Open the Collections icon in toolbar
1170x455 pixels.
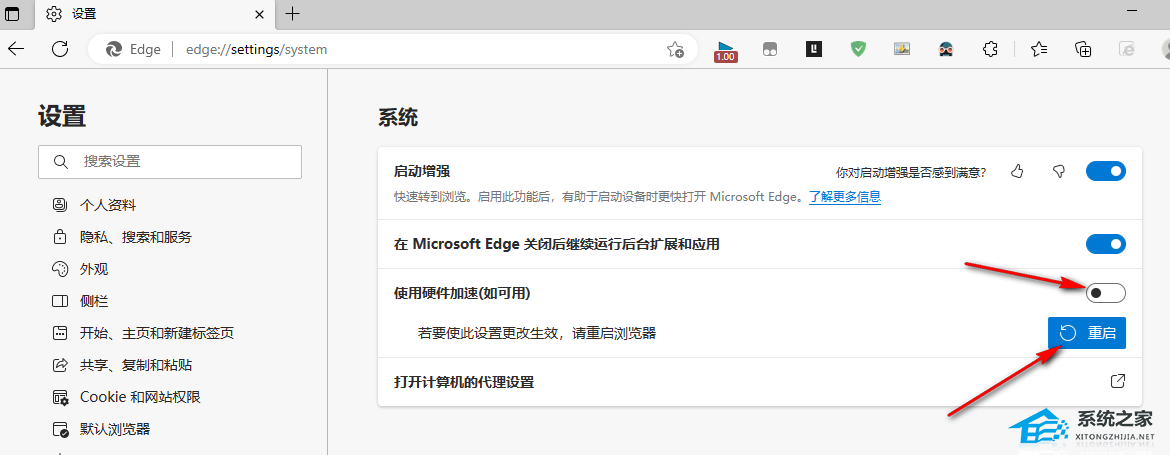pyautogui.click(x=1083, y=49)
